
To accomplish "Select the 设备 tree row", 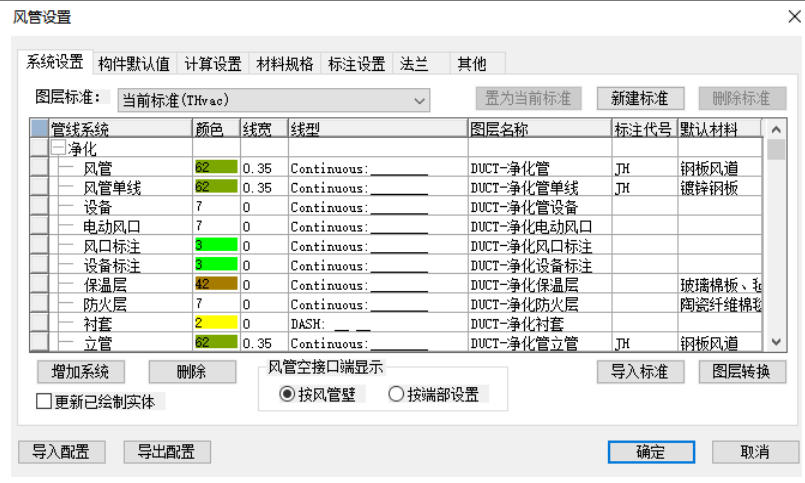I will [x=98, y=207].
